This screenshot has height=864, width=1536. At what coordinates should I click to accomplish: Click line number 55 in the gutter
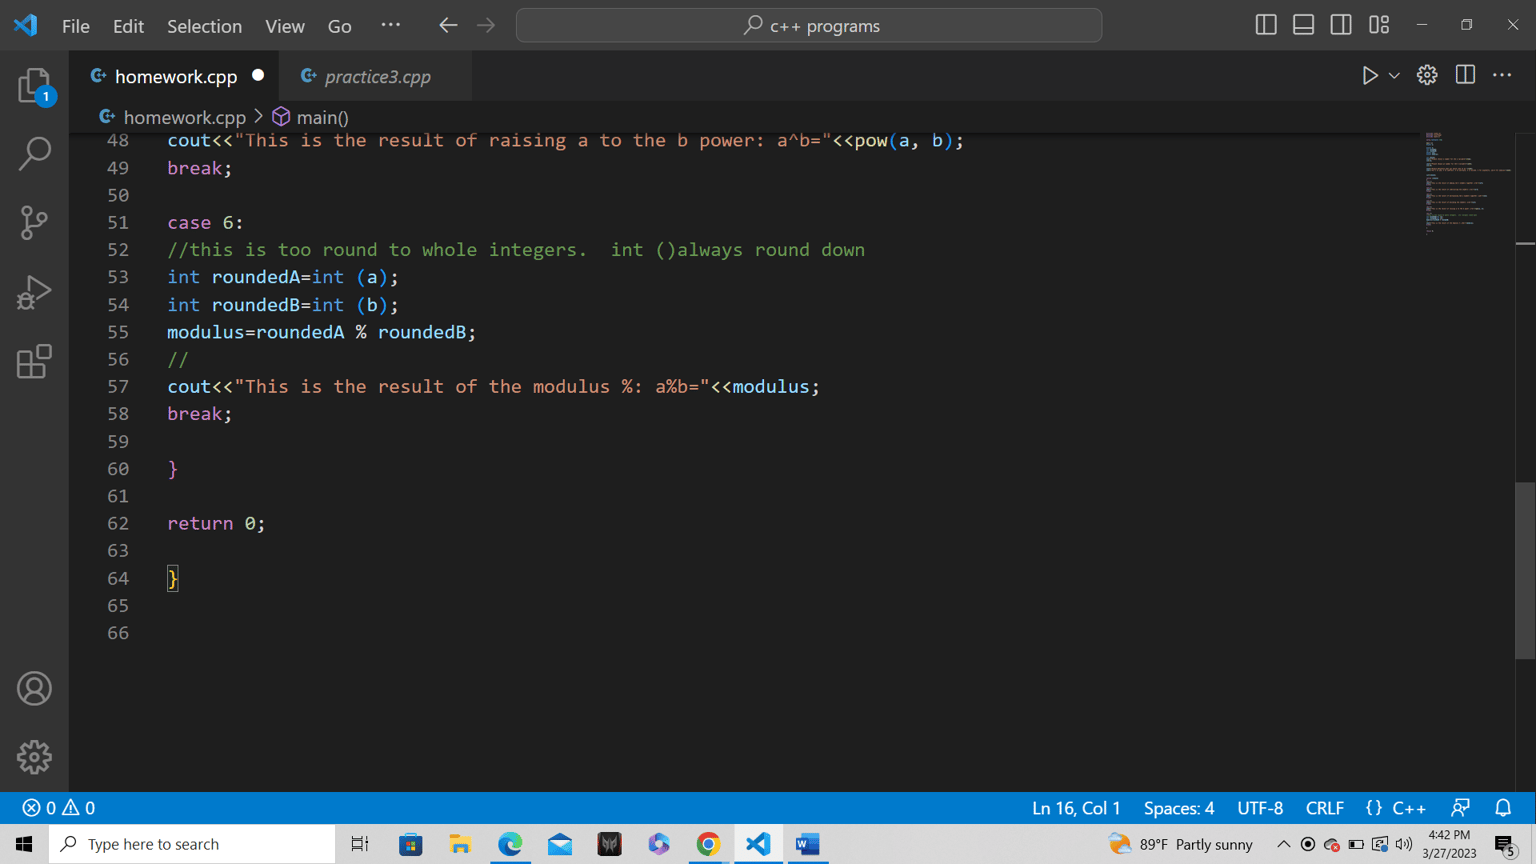[118, 332]
